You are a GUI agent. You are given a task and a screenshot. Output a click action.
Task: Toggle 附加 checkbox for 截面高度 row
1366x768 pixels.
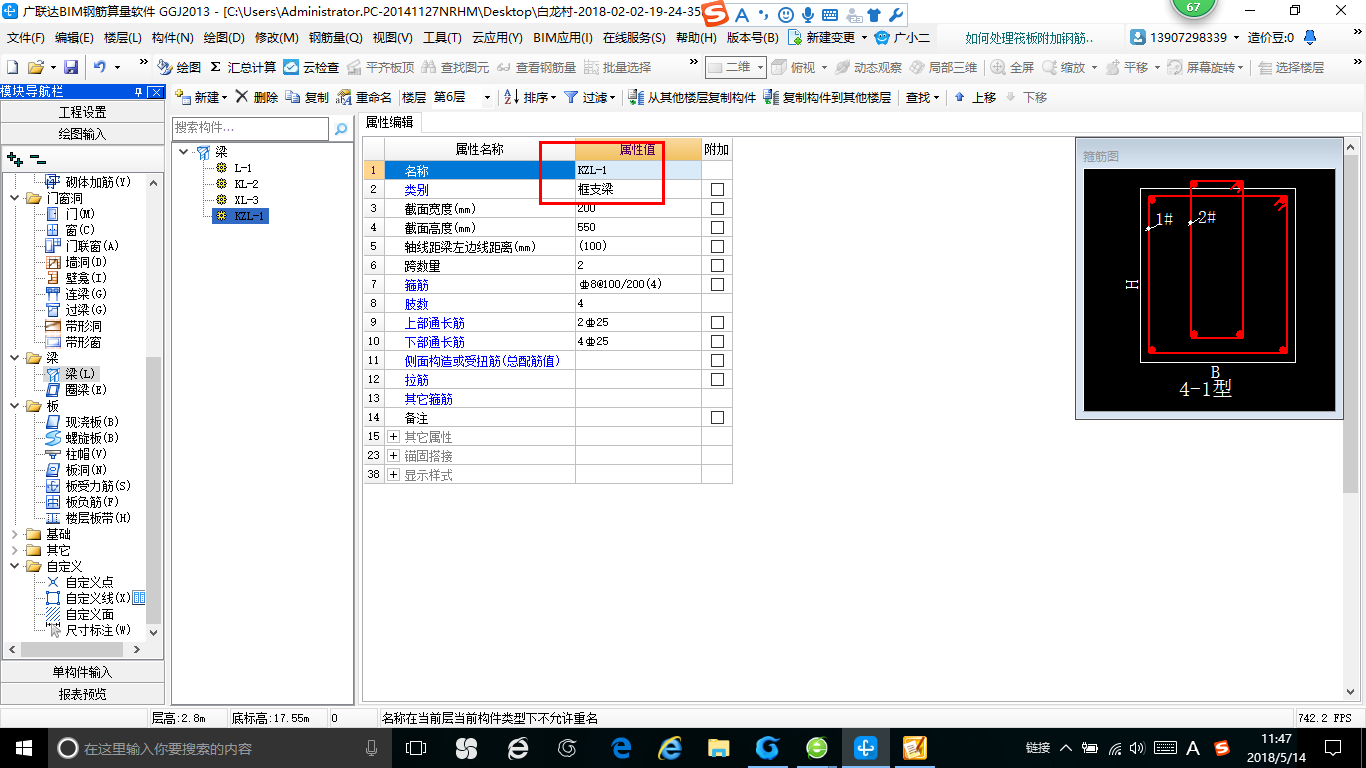[717, 228]
